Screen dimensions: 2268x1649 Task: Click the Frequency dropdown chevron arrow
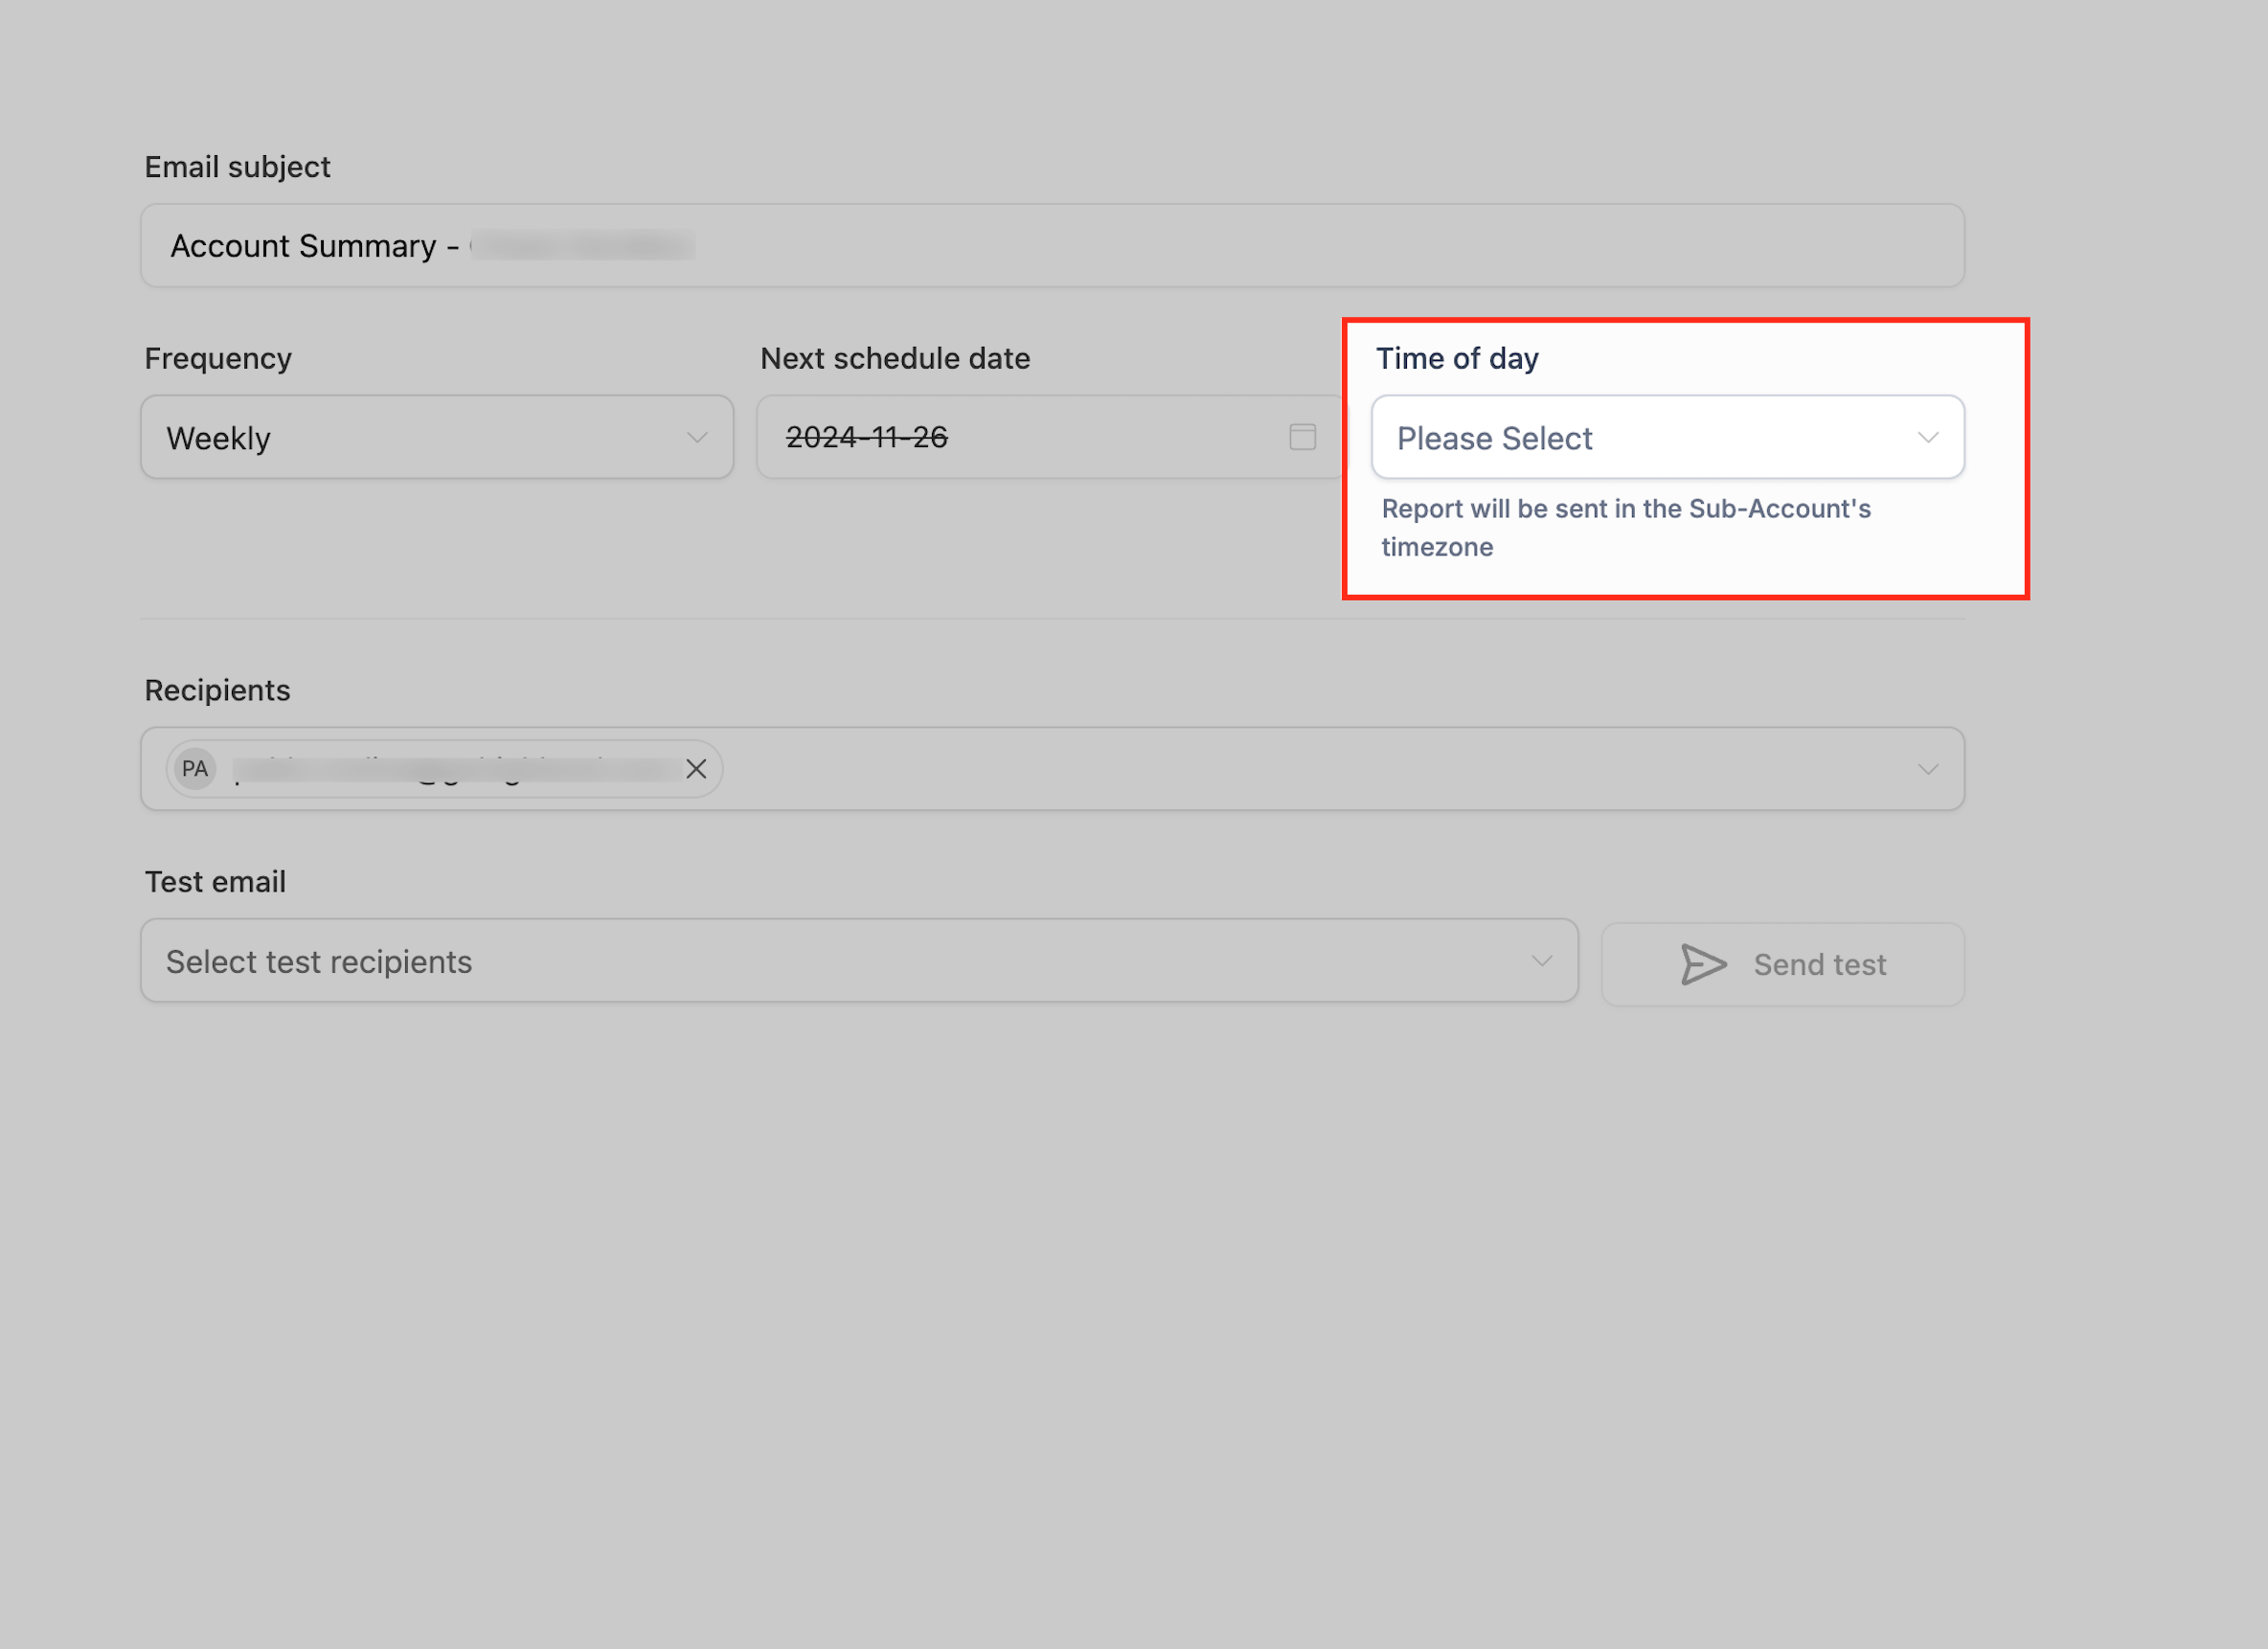click(697, 438)
